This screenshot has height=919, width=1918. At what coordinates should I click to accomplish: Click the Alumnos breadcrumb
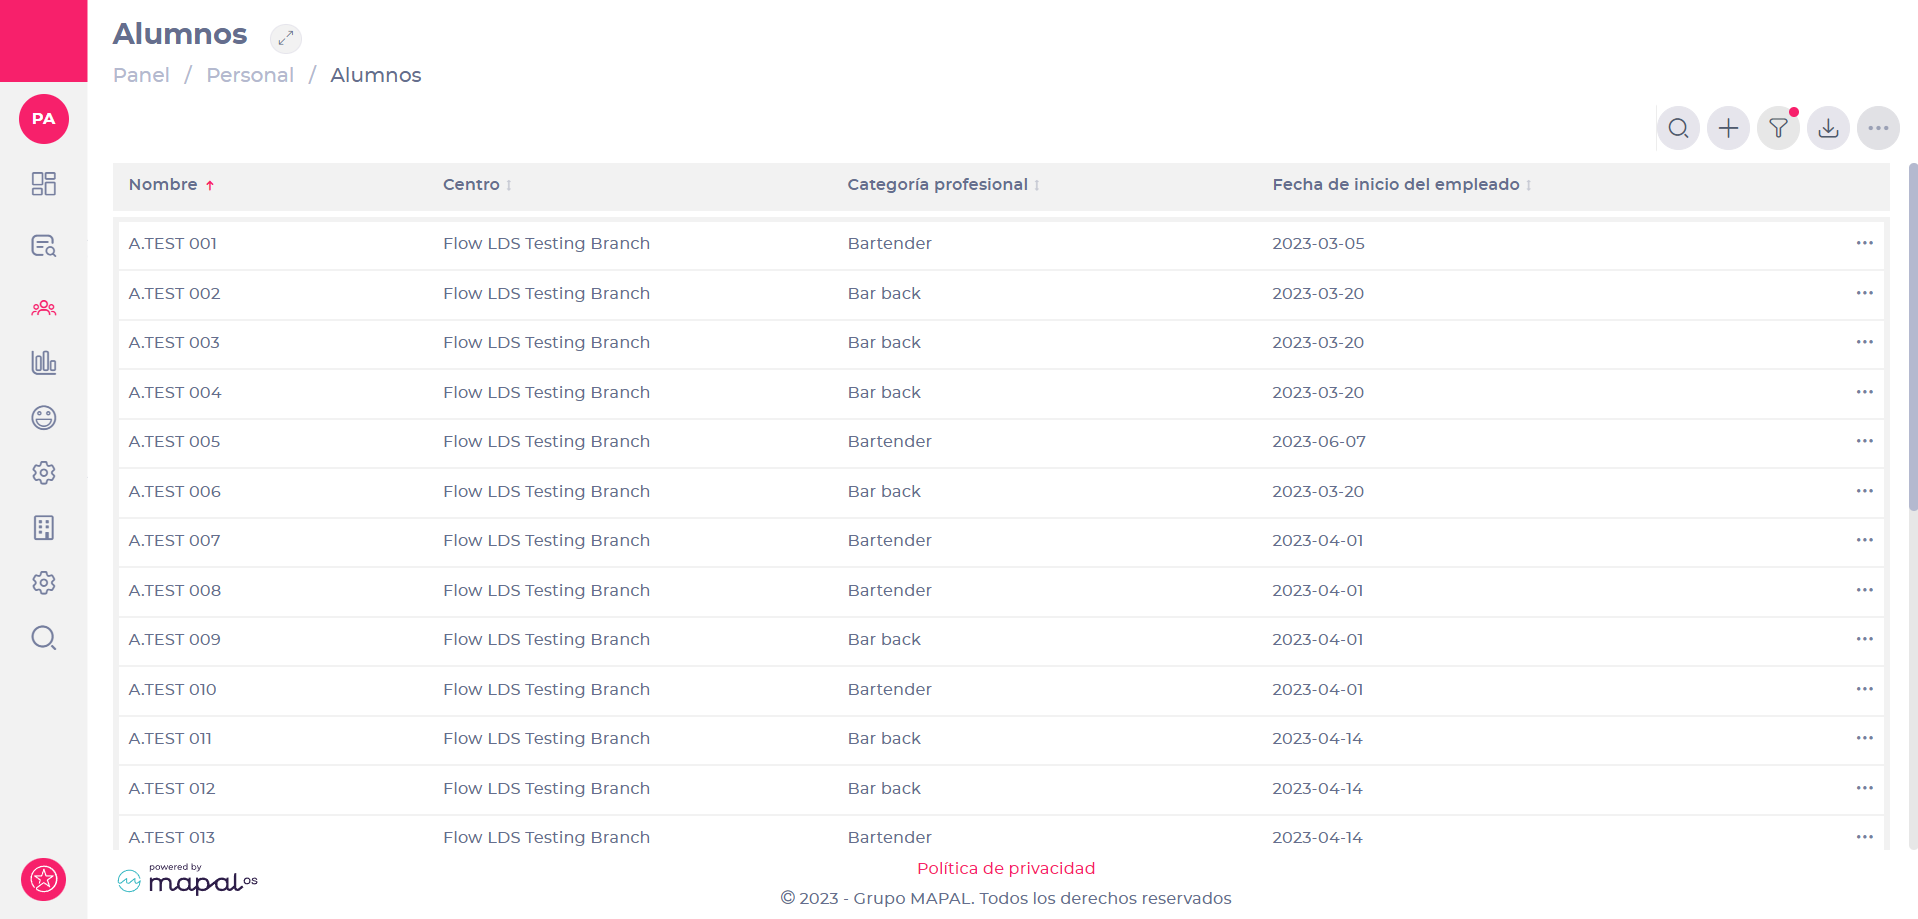pyautogui.click(x=376, y=75)
